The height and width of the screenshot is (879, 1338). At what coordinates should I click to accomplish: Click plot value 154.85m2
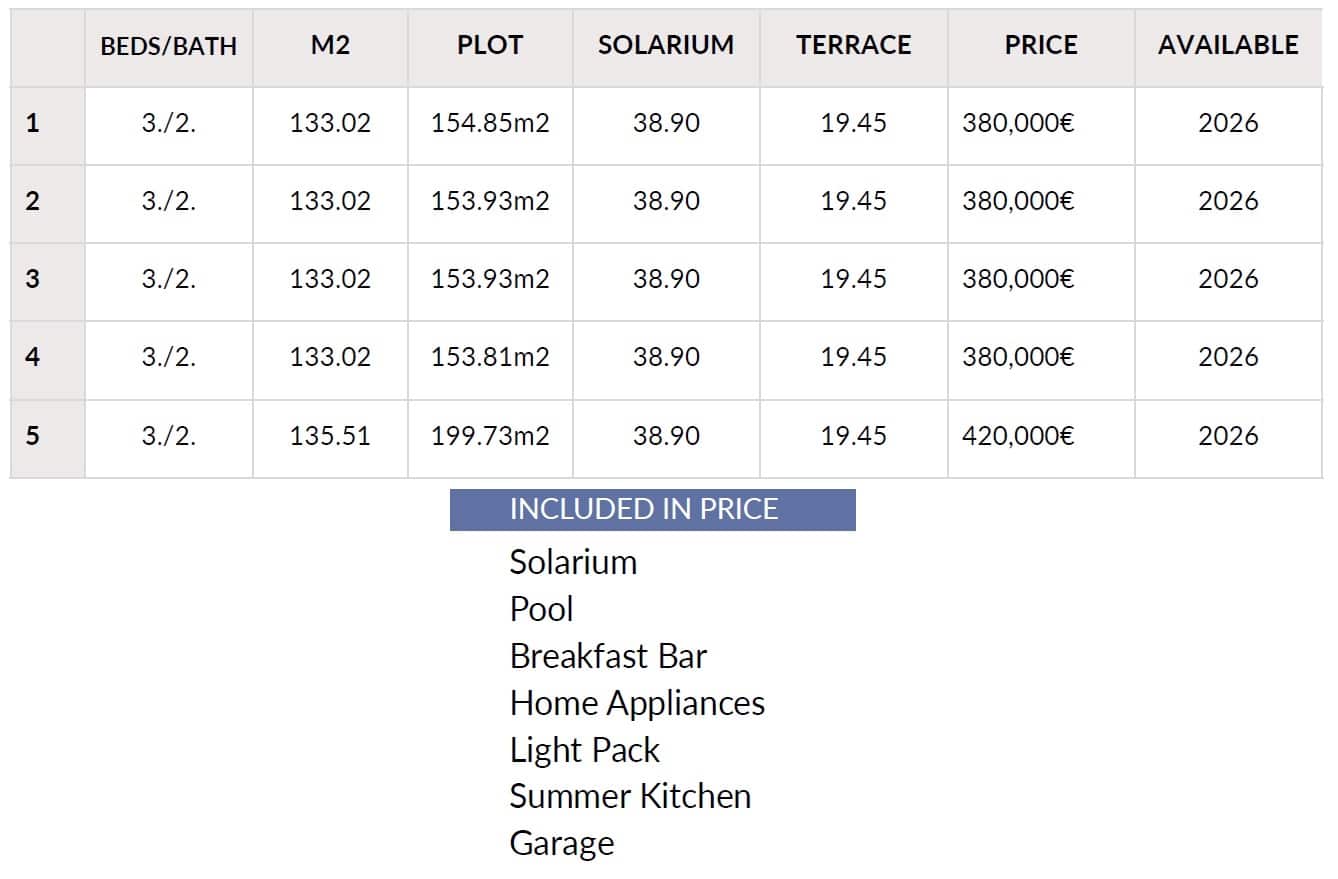[490, 123]
